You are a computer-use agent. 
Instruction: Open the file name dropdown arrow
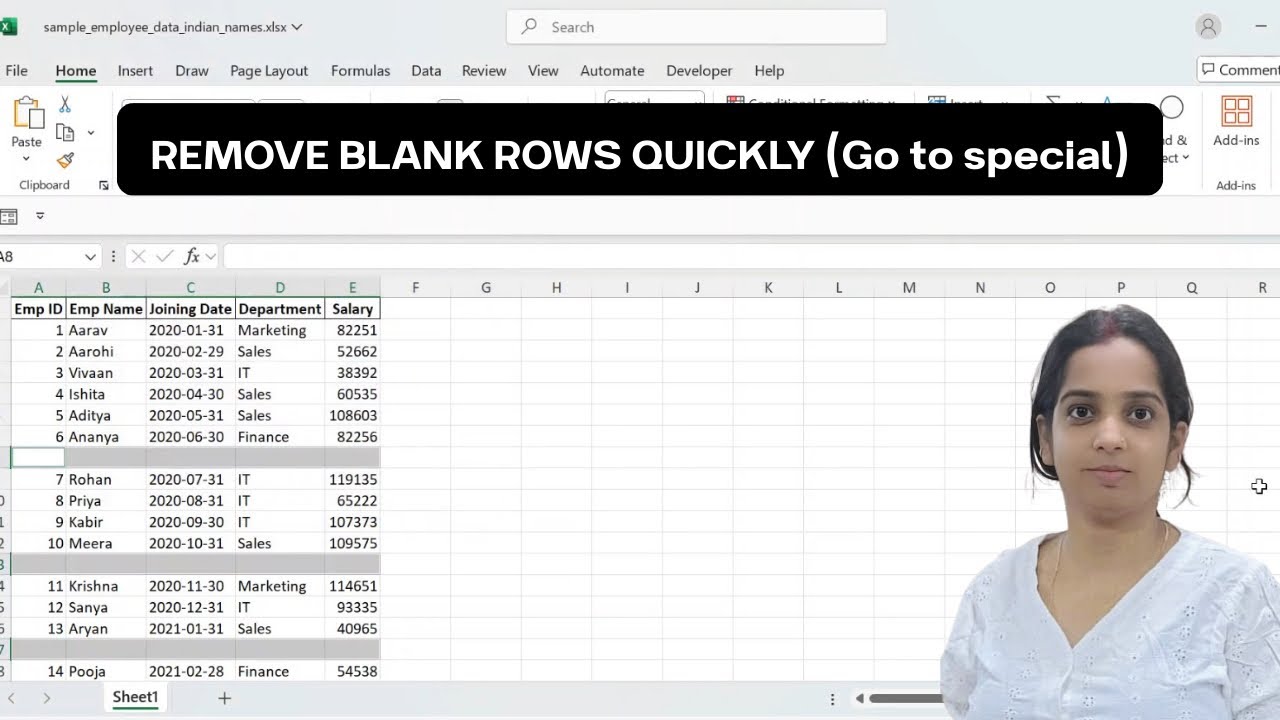click(x=297, y=27)
